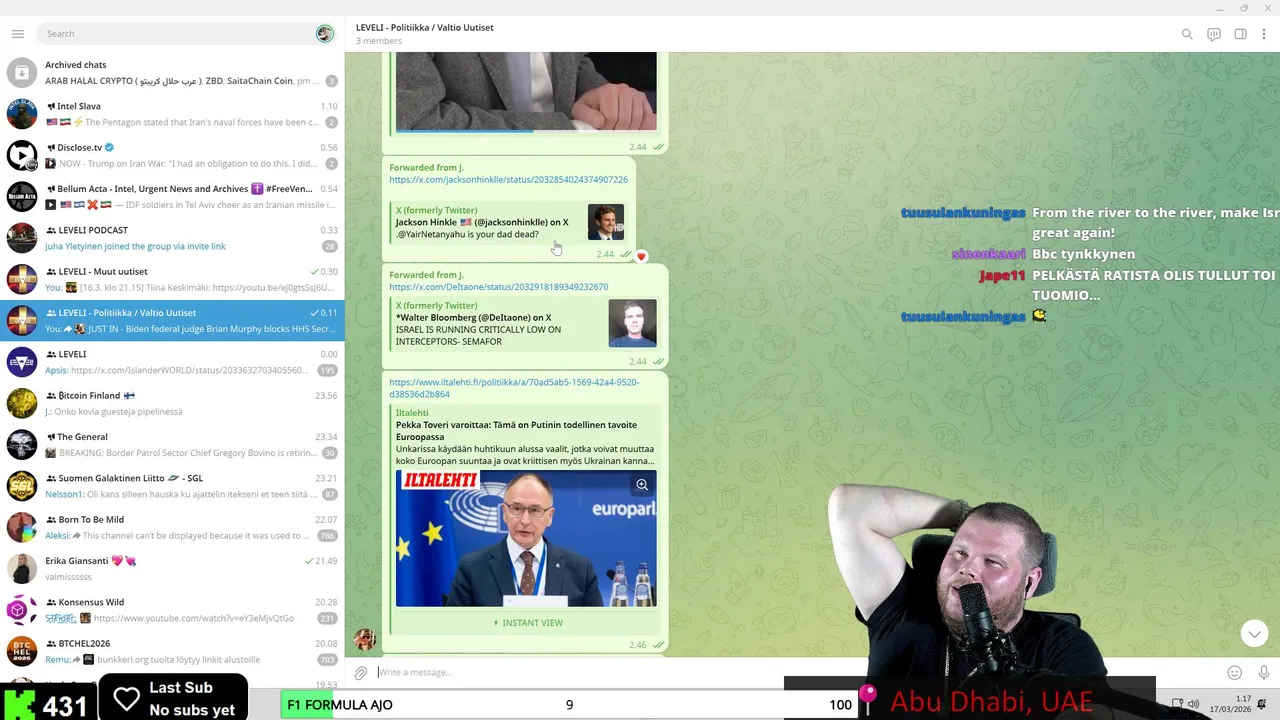1280x720 pixels.
Task: Open account avatar in search bar
Action: click(x=324, y=34)
